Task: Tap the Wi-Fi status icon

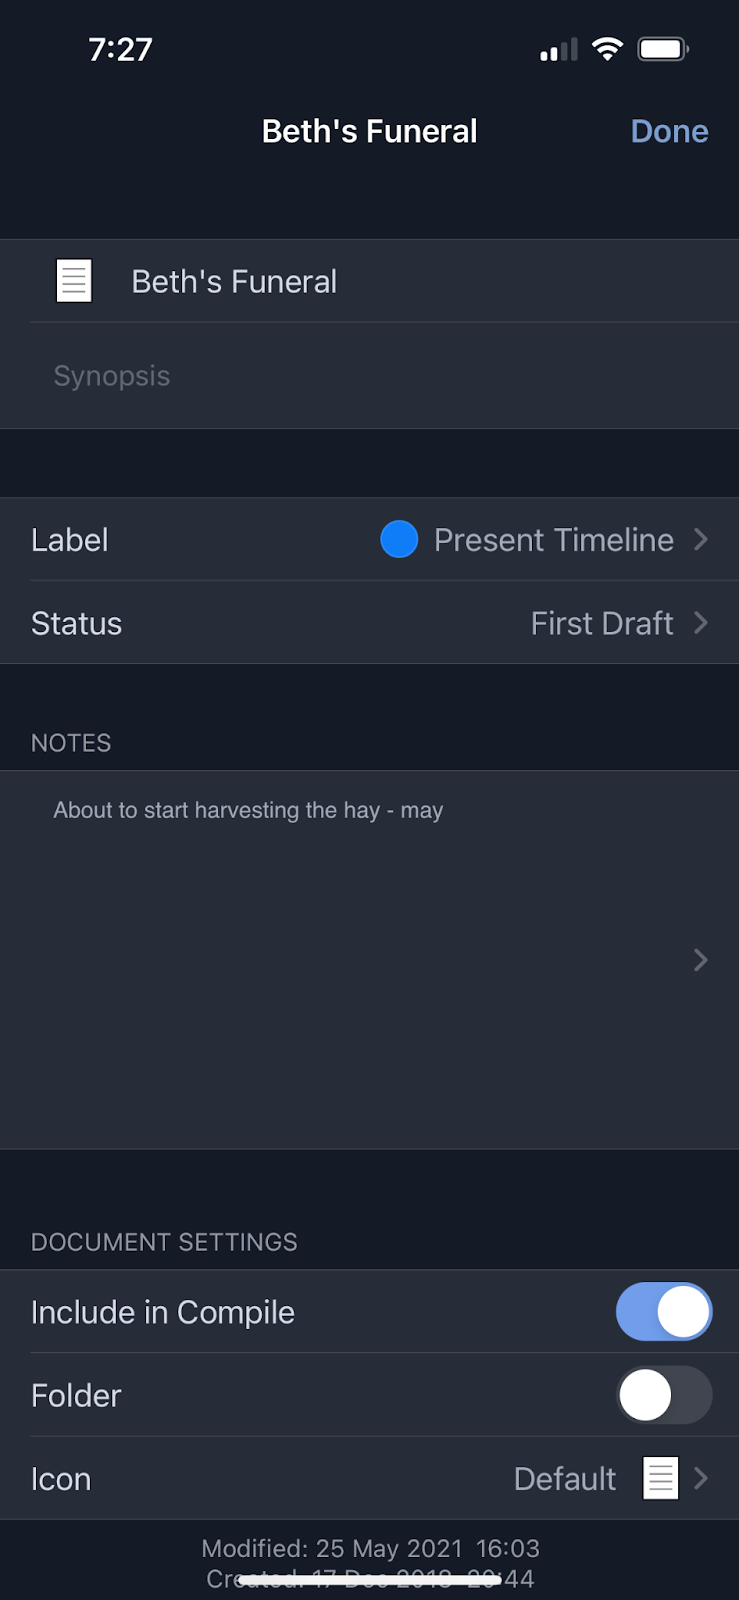Action: coord(607,49)
